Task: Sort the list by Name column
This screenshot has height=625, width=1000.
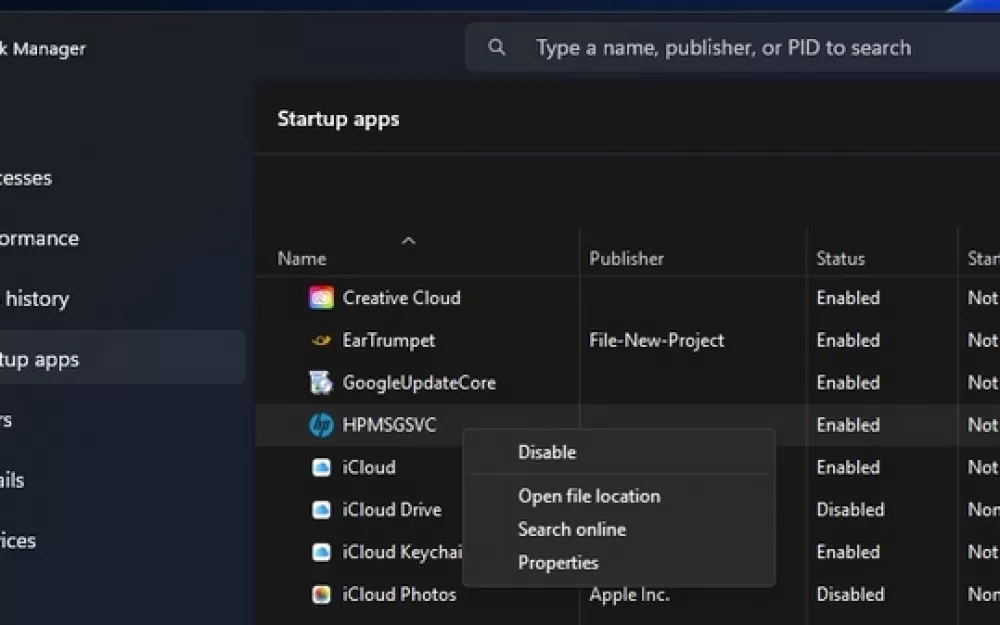Action: click(x=302, y=259)
